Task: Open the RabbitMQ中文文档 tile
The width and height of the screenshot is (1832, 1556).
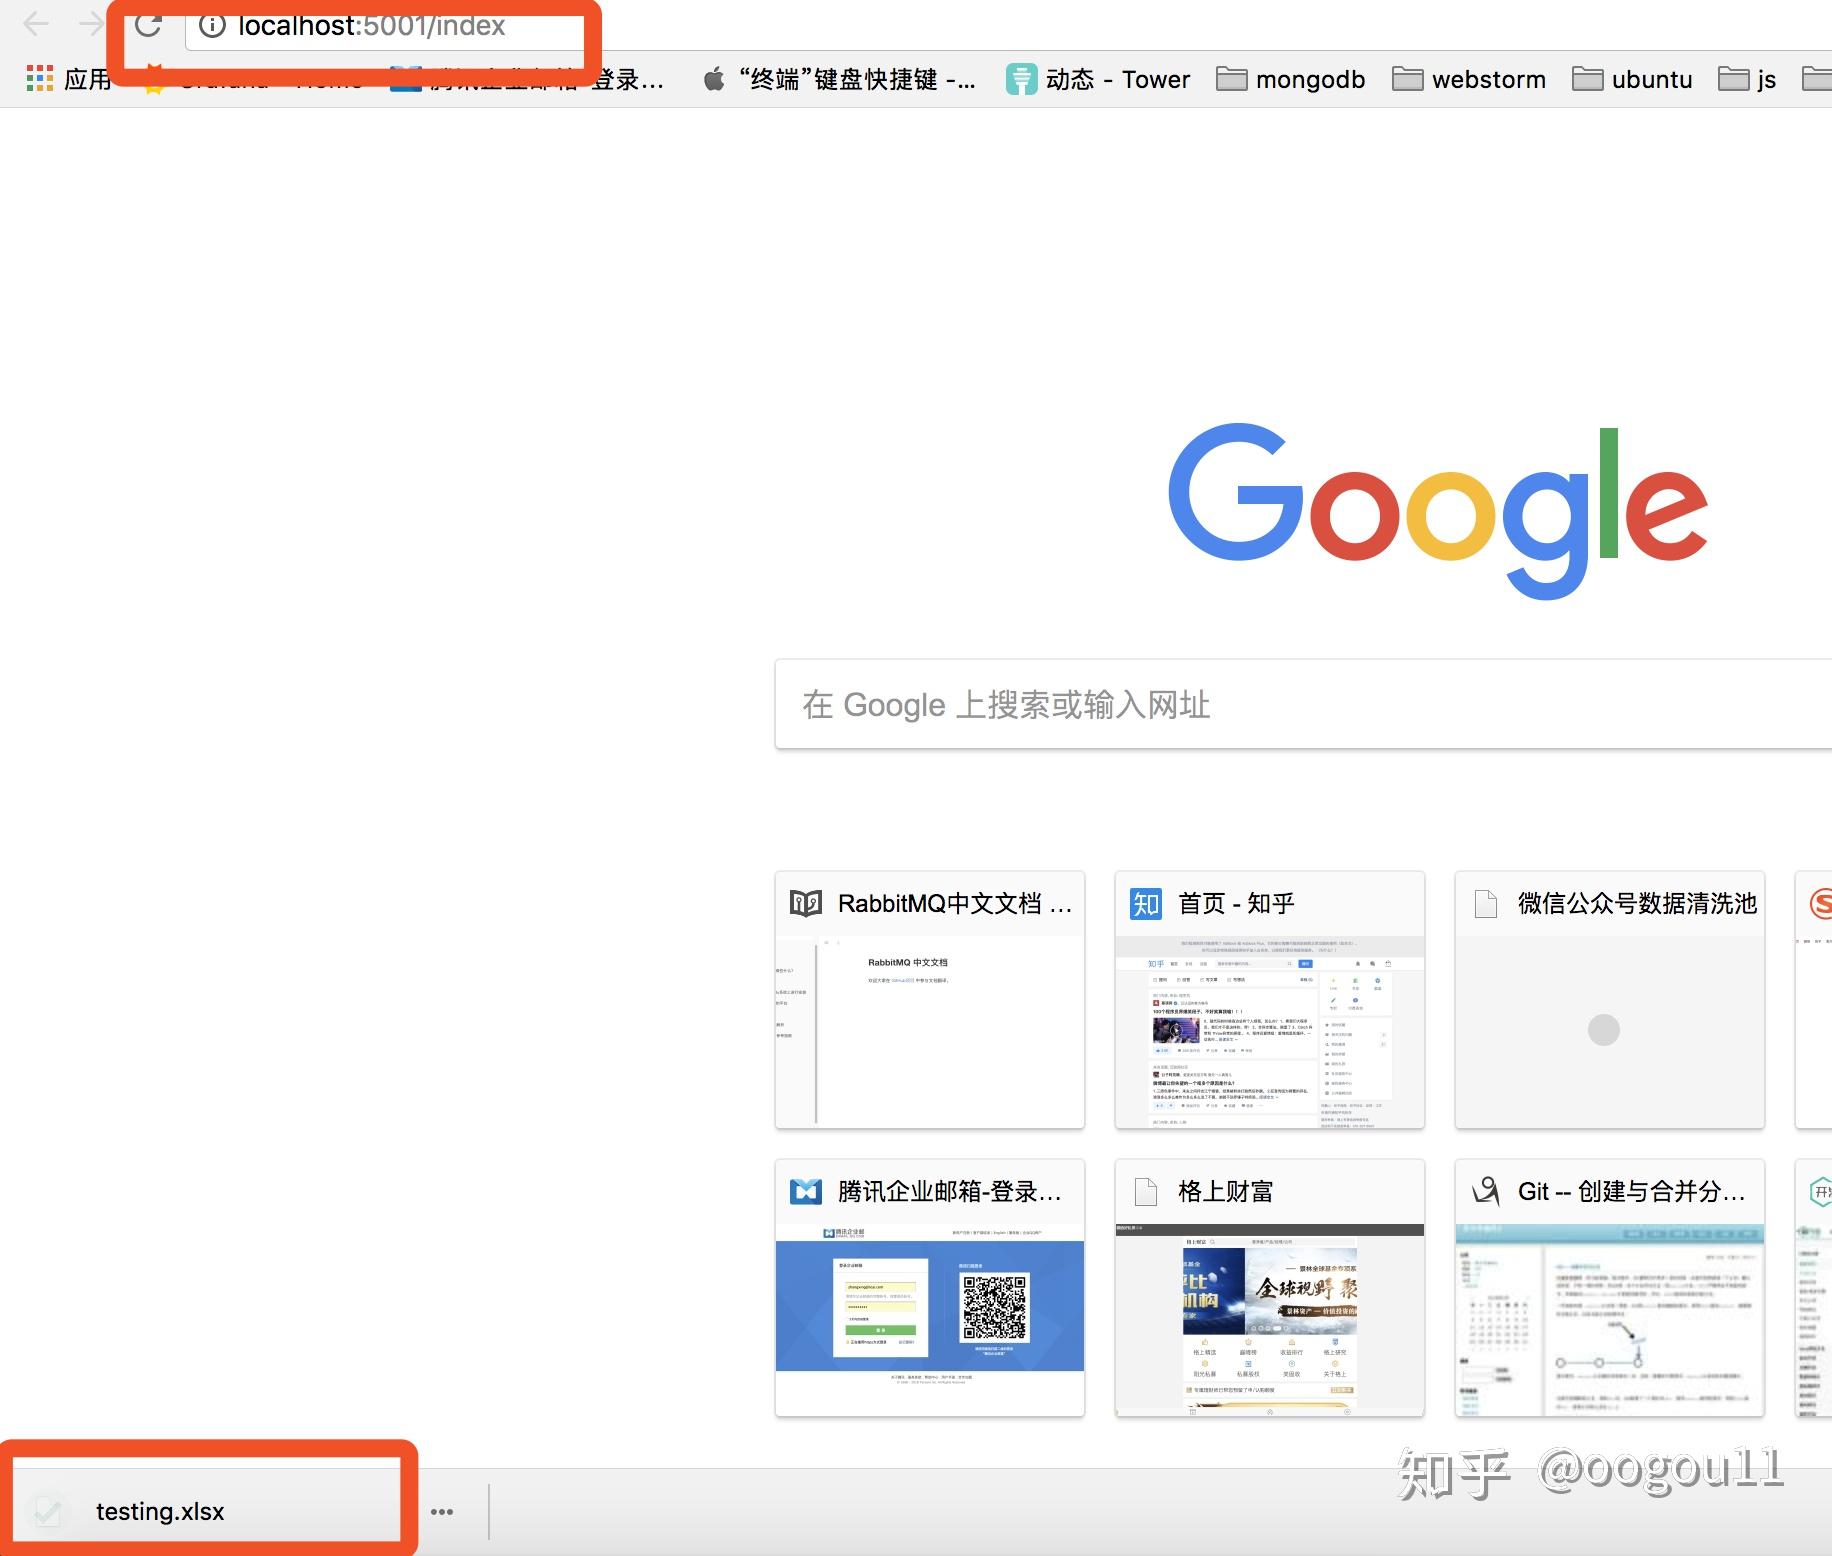Action: [x=930, y=1000]
